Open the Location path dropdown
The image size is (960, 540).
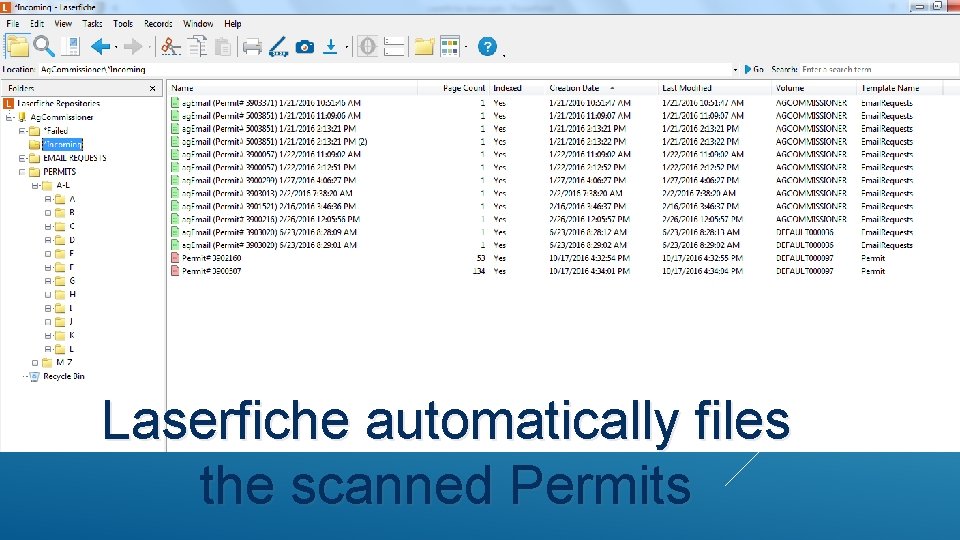(735, 70)
